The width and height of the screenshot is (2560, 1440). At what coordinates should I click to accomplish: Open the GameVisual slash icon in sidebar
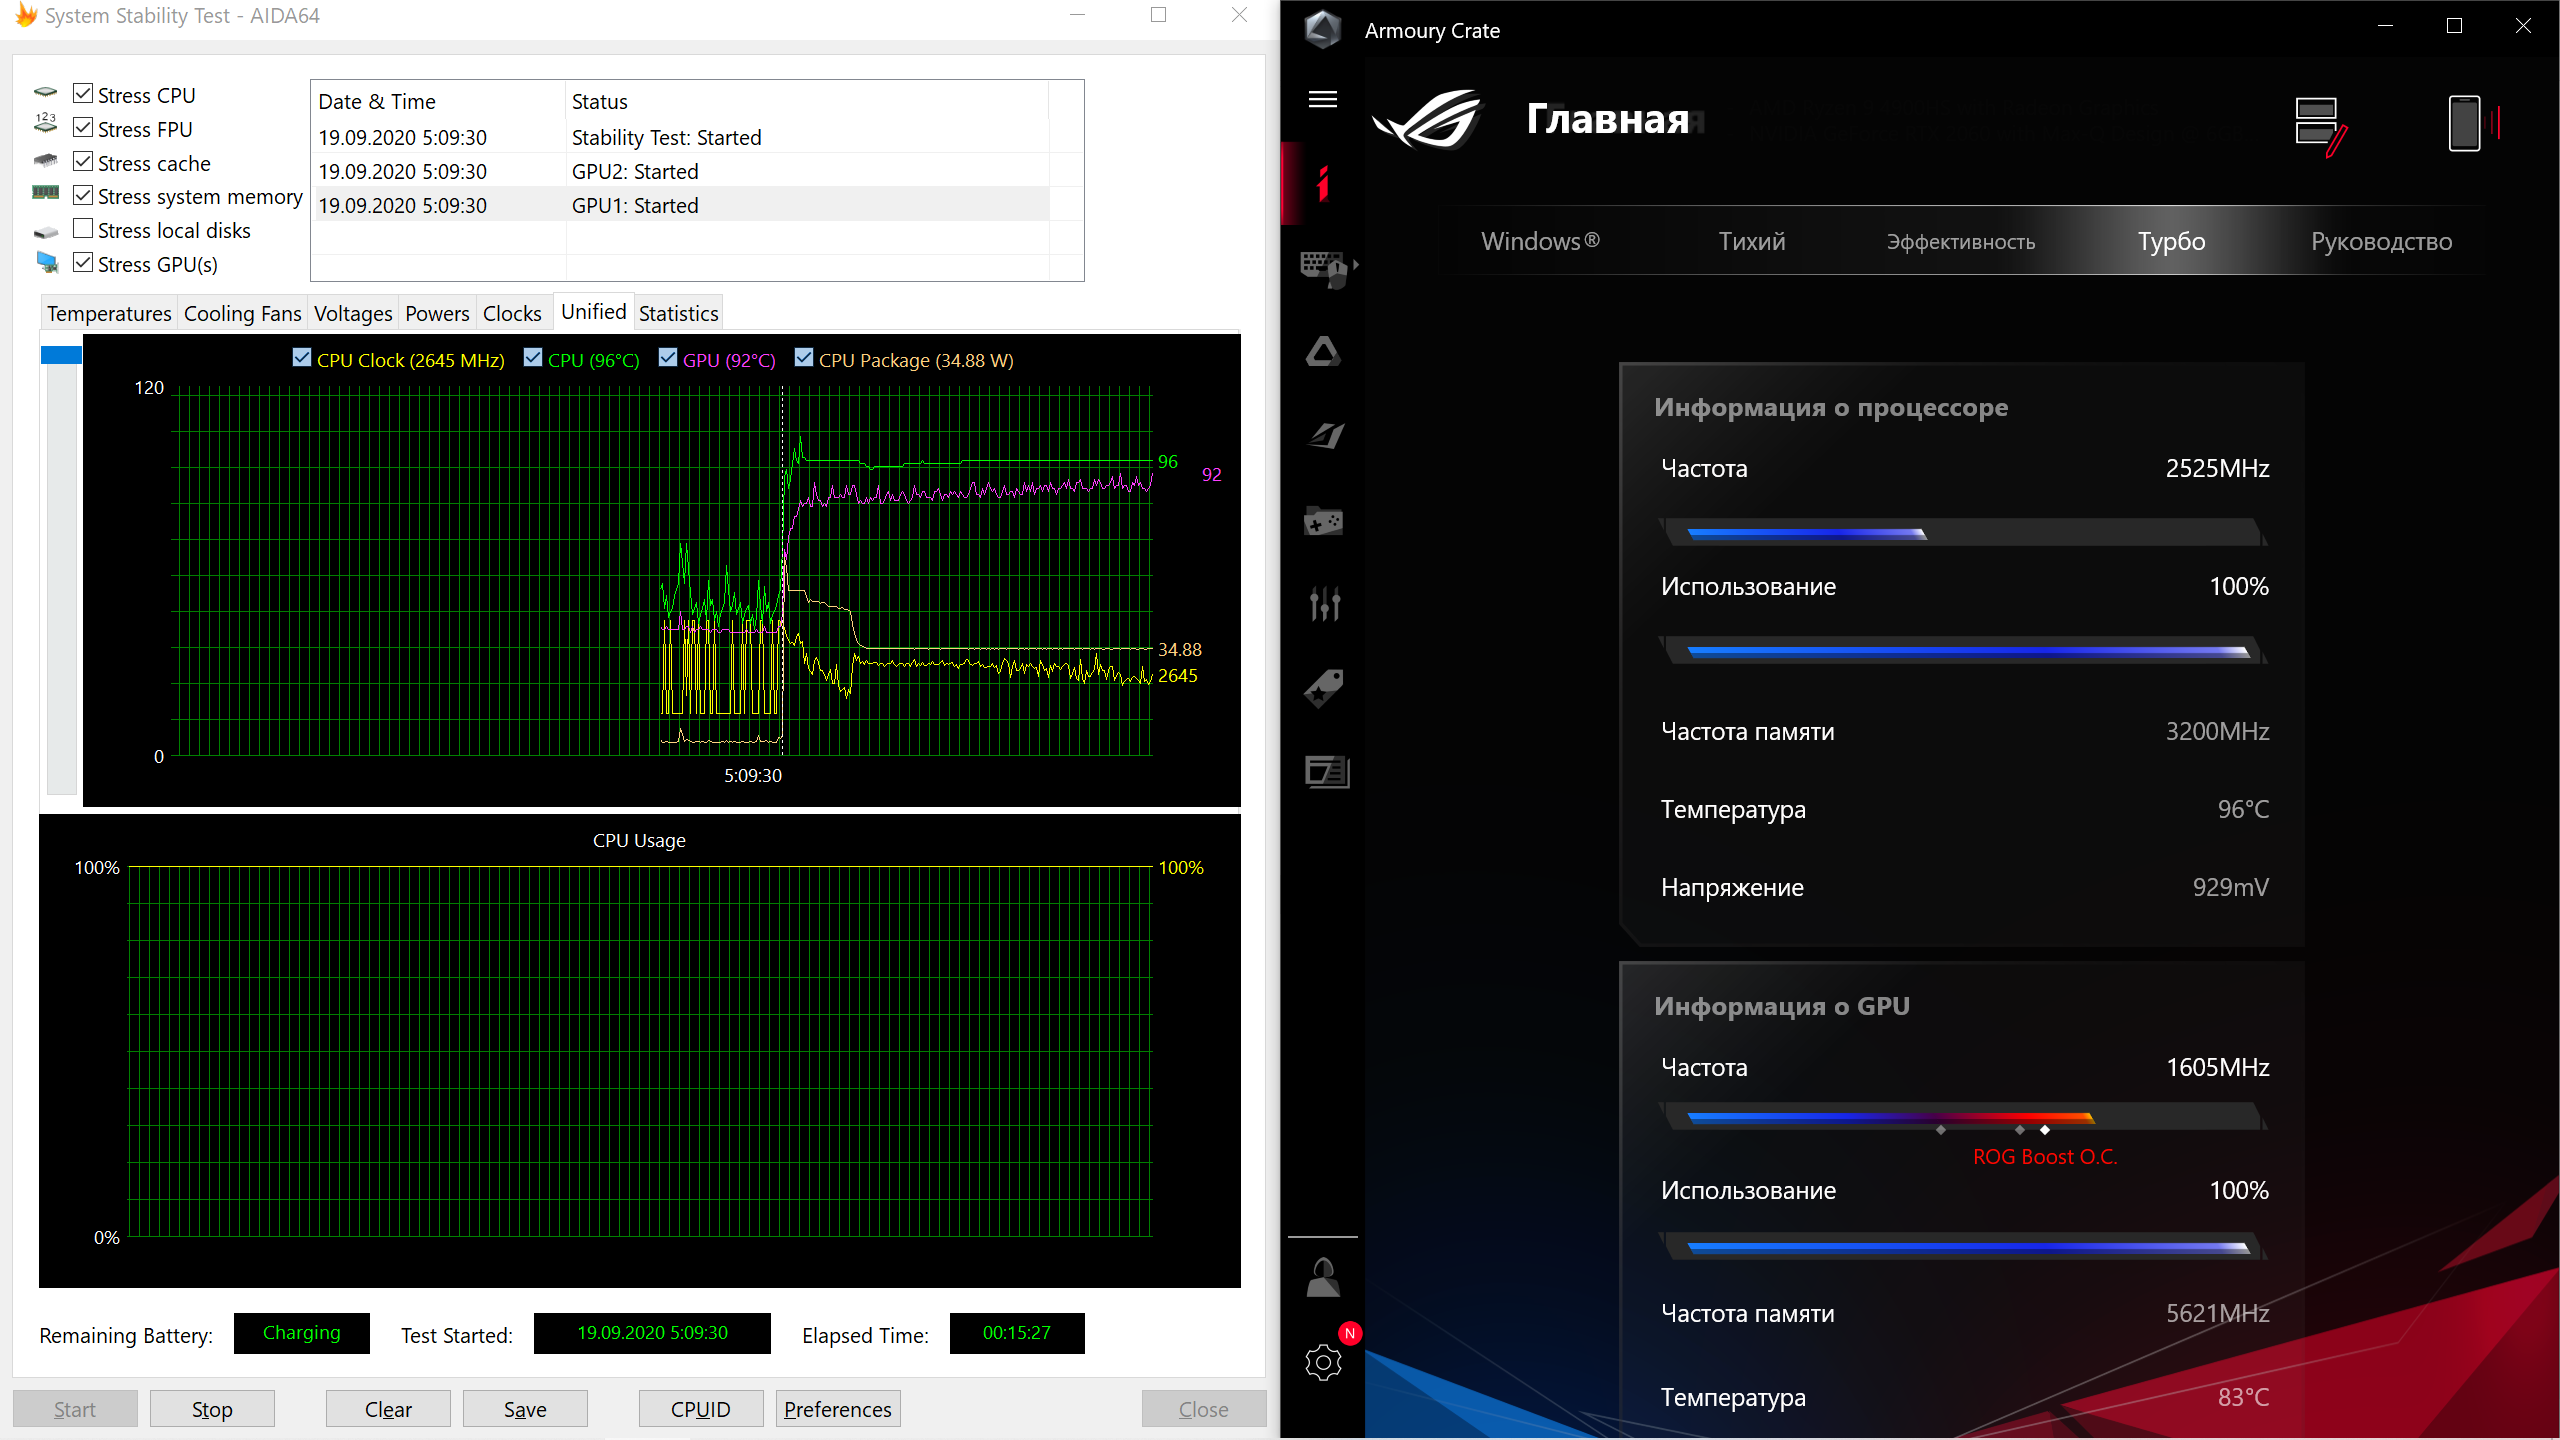(x=1325, y=435)
